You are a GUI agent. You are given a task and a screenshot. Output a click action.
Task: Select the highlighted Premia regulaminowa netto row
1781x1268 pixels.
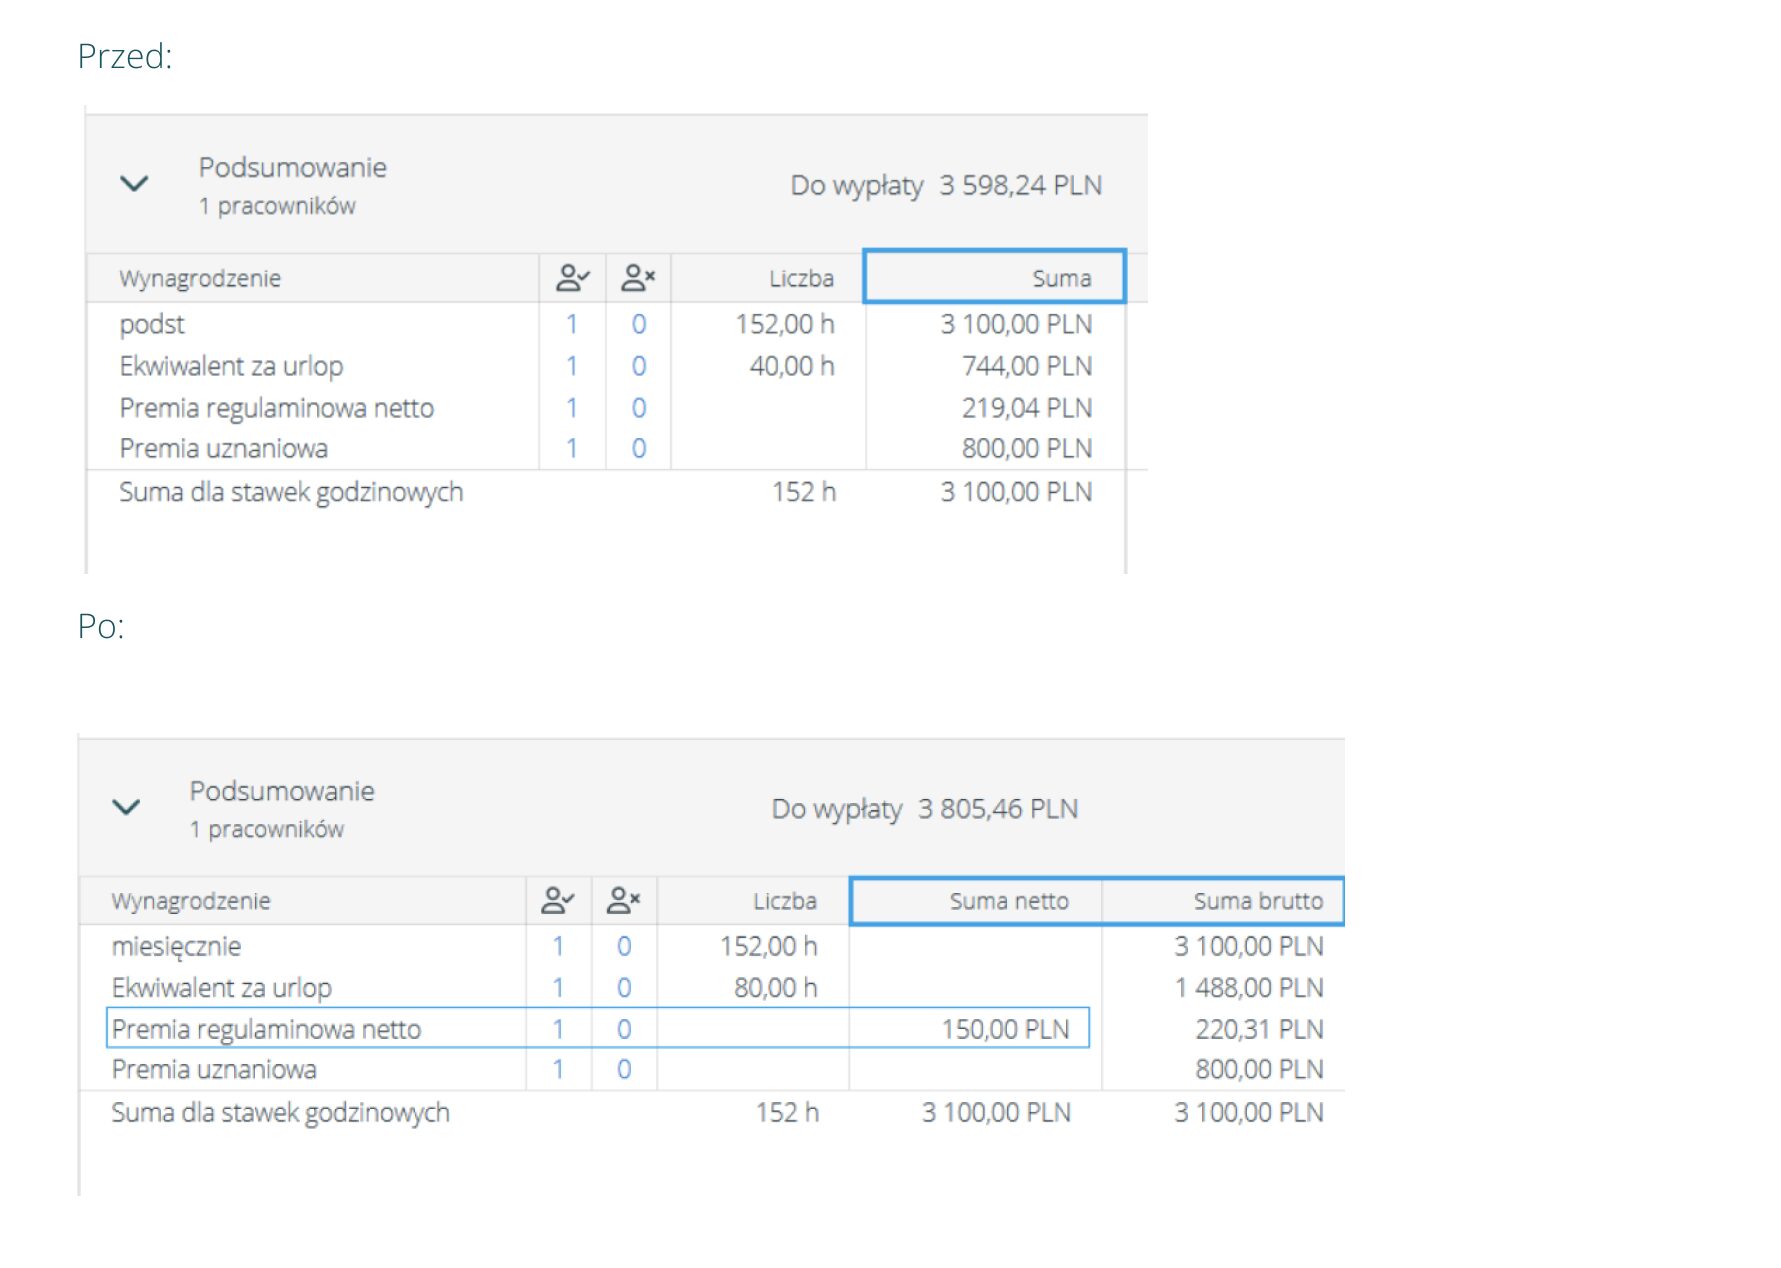click(x=266, y=1029)
